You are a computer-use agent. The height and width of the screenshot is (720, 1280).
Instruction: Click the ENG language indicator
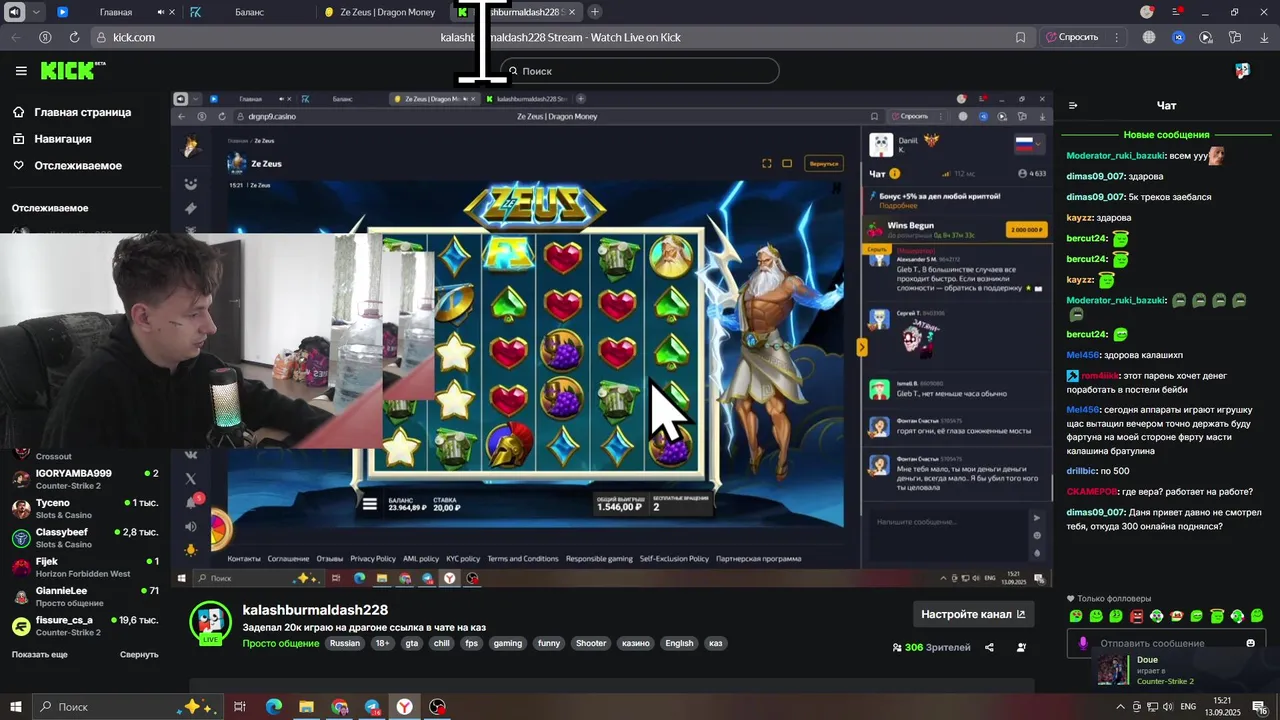pos(1188,707)
